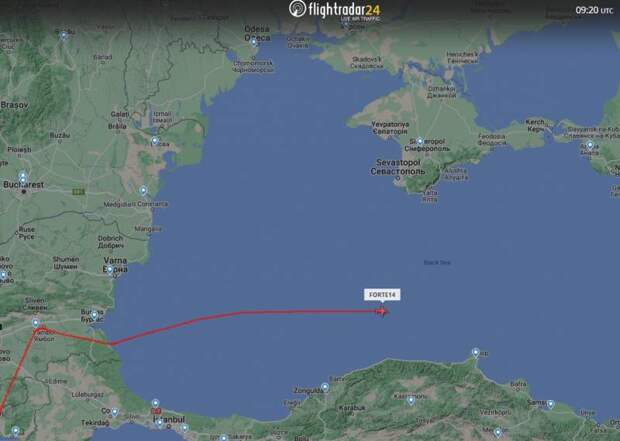
Task: Click the 09:20 UTC clock
Action: 594,11
